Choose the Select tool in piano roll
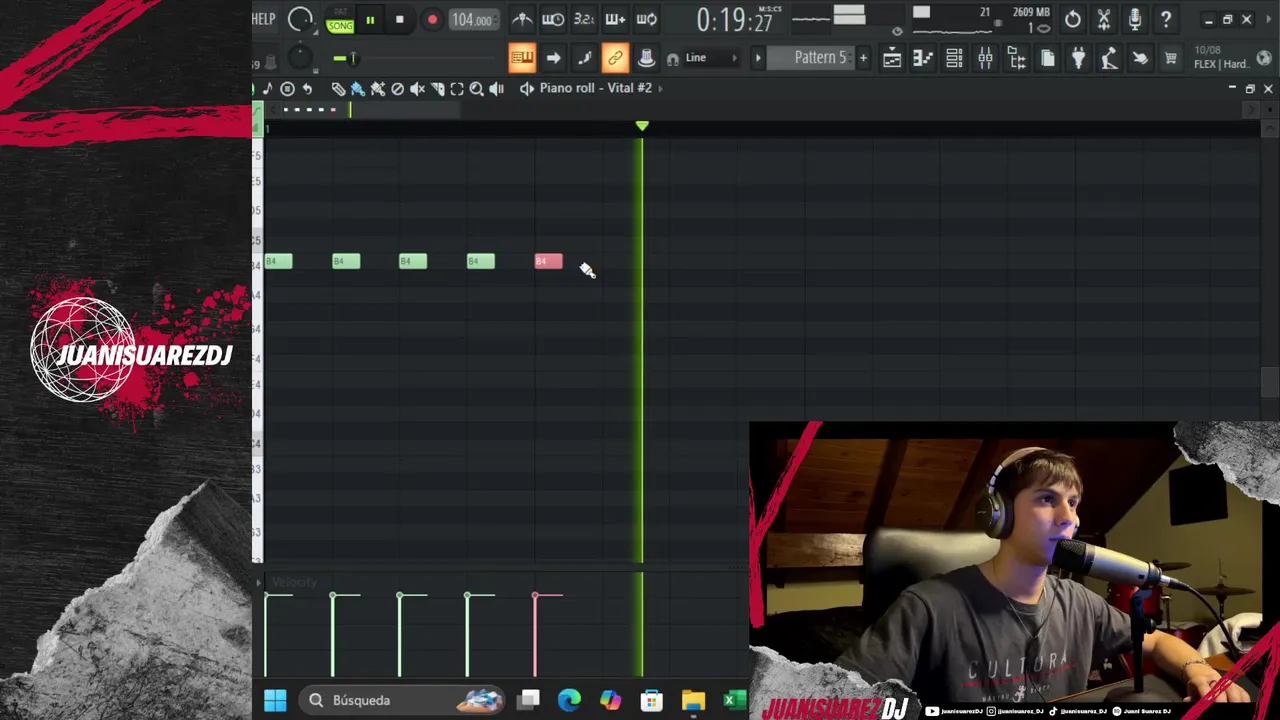1280x720 pixels. 457,88
